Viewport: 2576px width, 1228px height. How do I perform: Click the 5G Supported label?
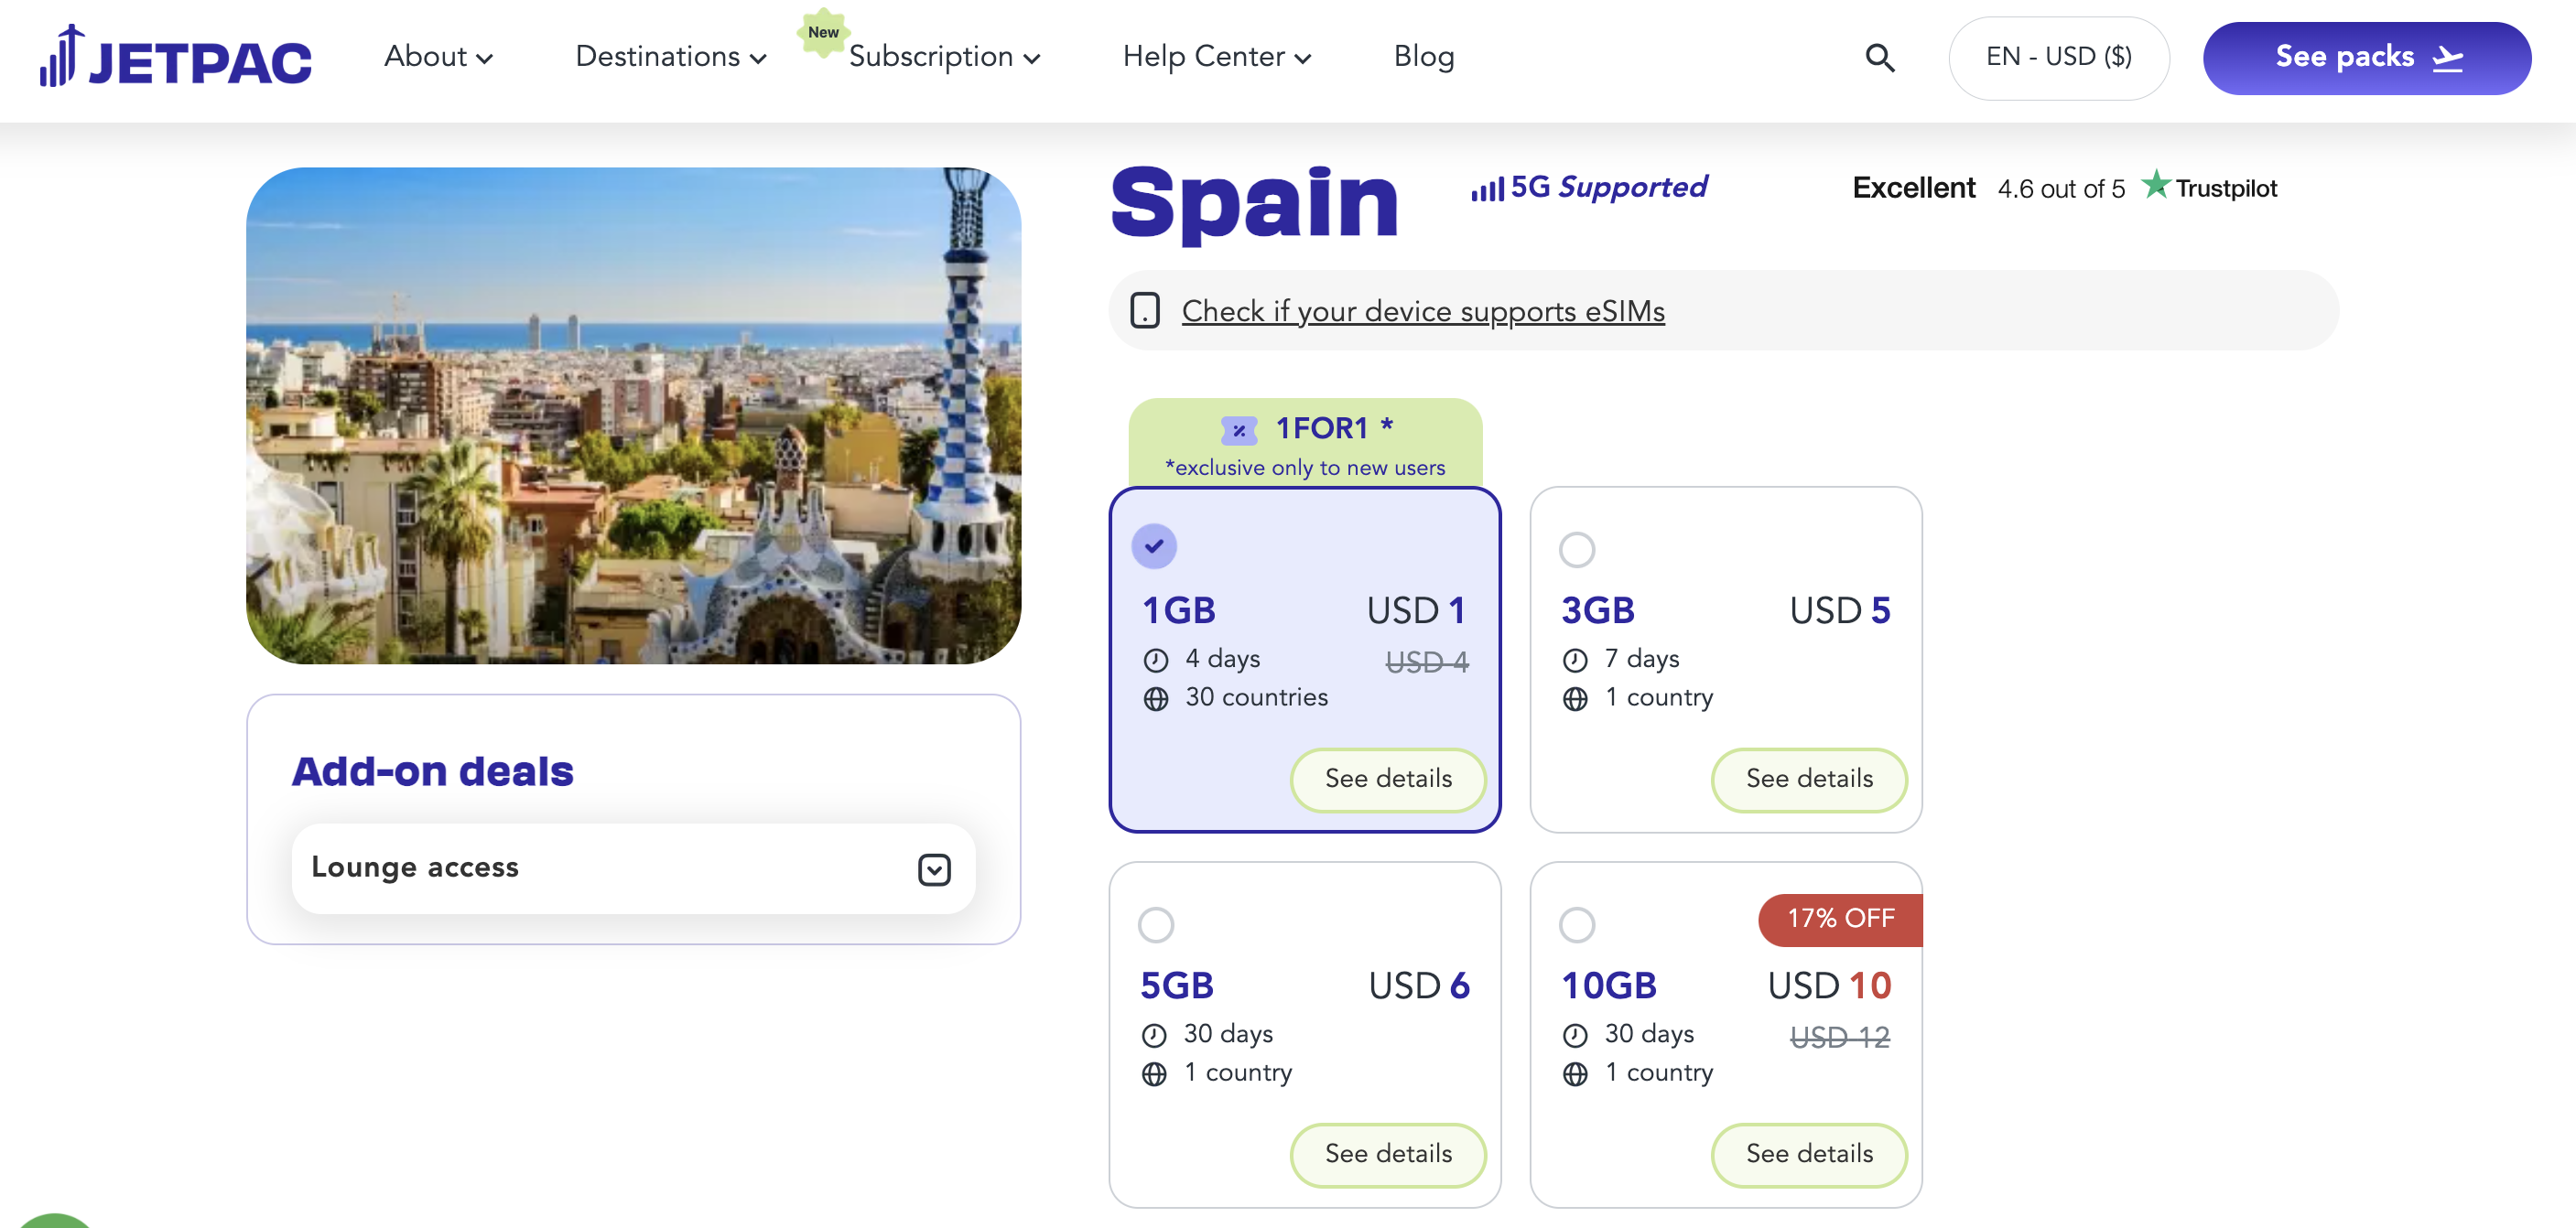tap(1608, 187)
